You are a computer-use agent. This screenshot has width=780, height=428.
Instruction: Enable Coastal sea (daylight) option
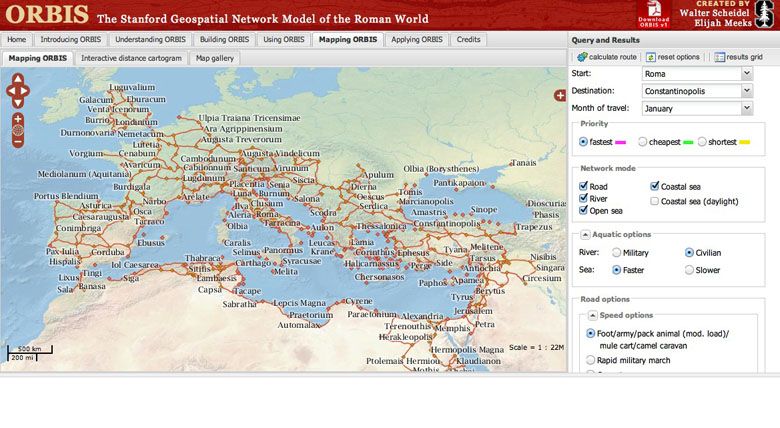point(654,201)
